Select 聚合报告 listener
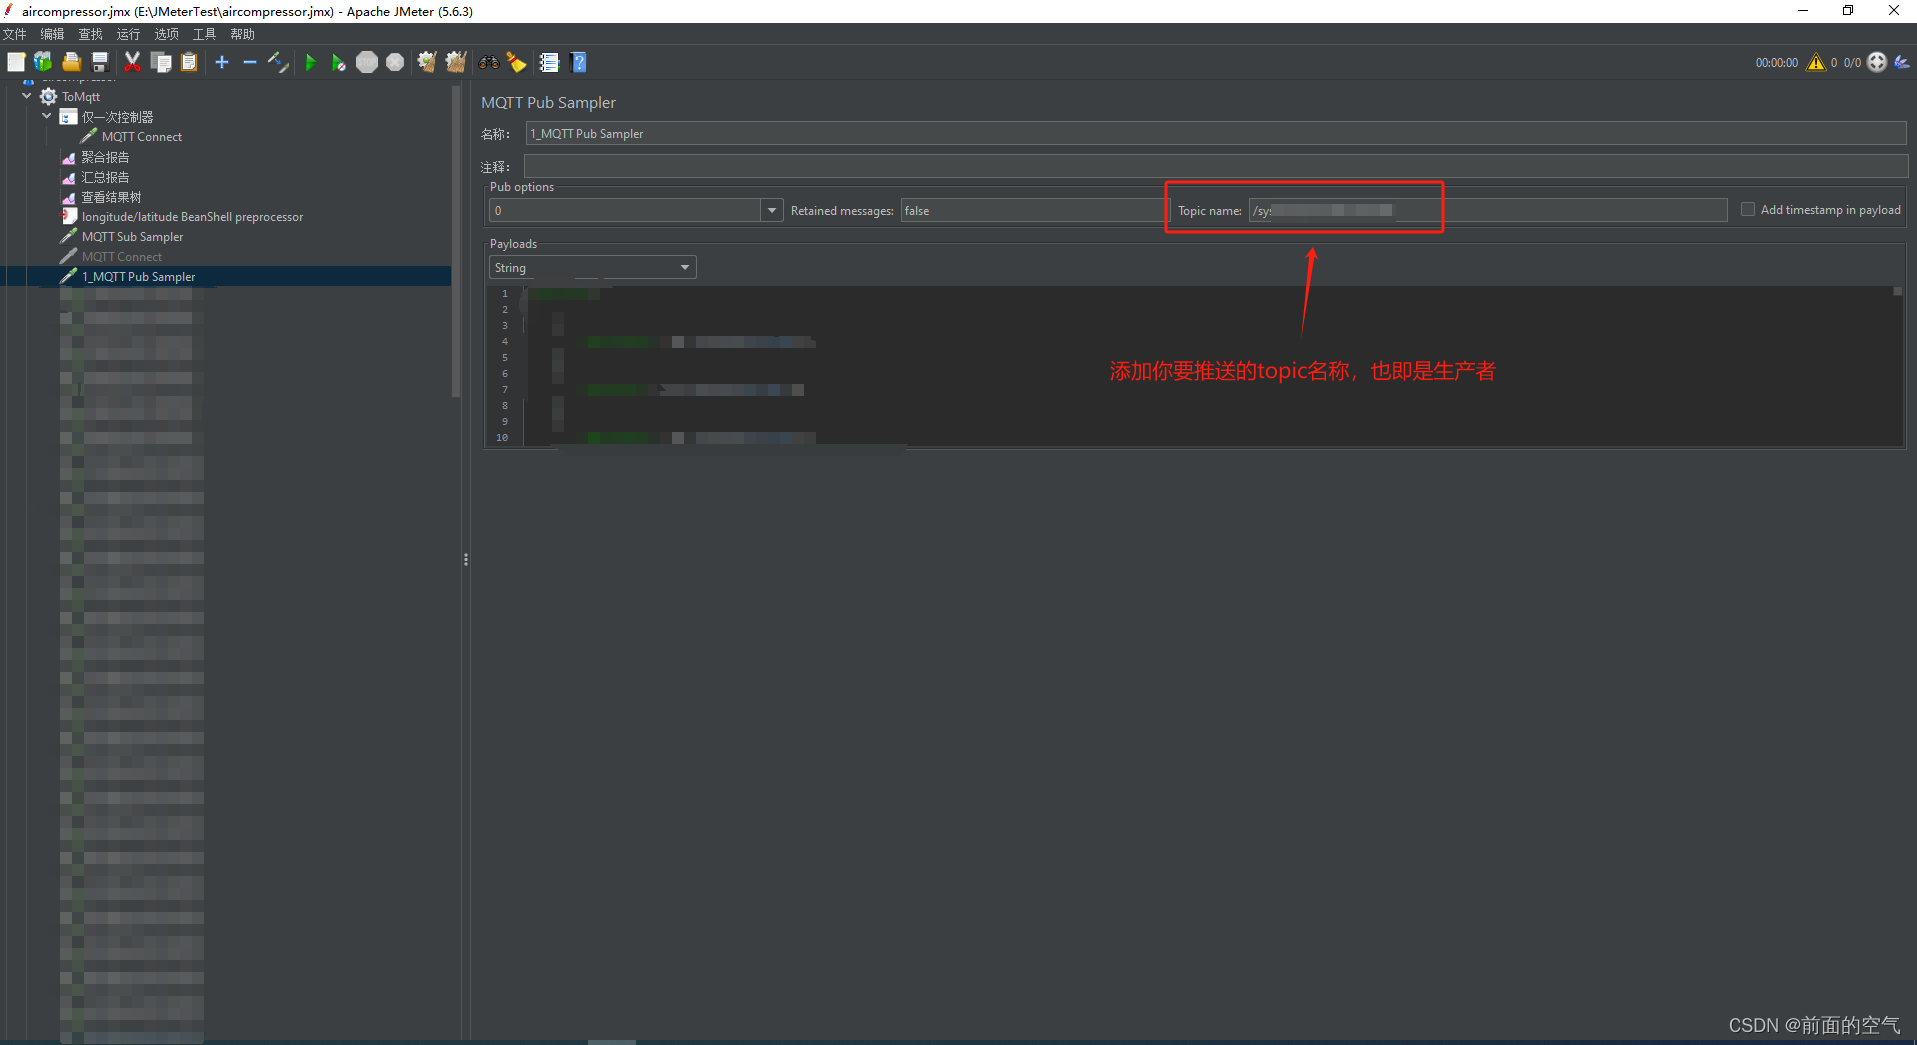 tap(105, 157)
